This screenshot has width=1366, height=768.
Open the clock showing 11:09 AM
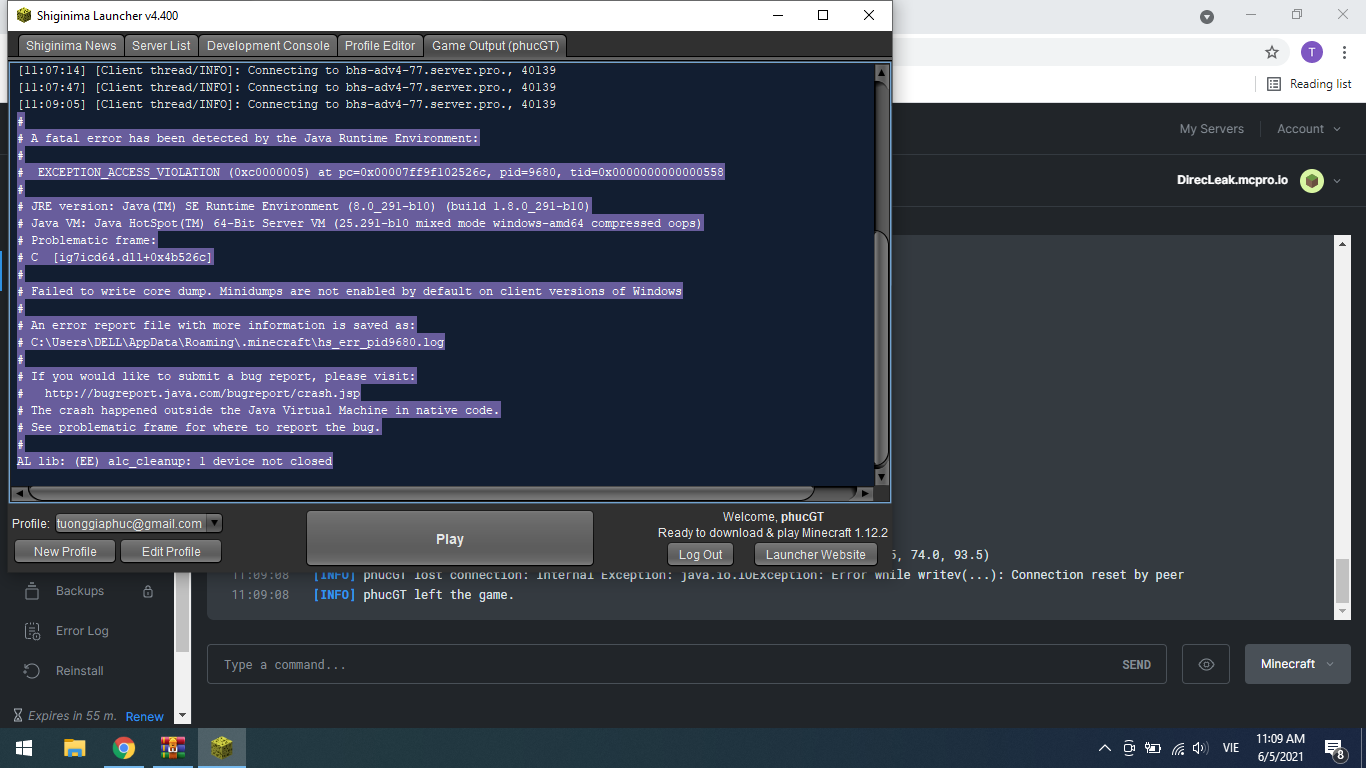point(1280,748)
